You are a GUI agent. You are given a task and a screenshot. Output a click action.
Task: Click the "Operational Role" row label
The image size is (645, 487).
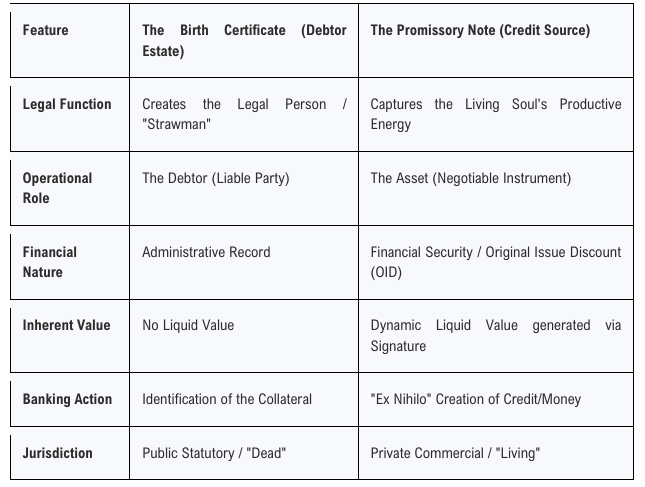coord(58,188)
